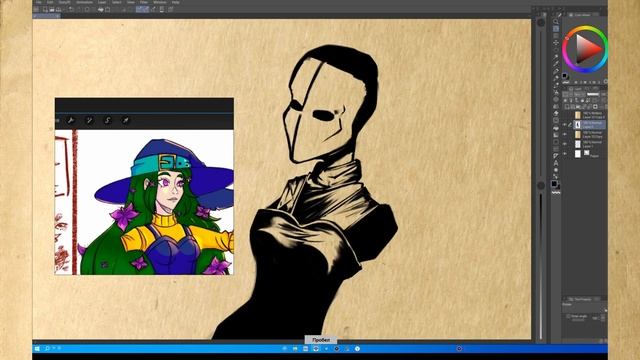The height and width of the screenshot is (360, 640).
Task: Toggle Snap to Grid in command bar
Action: coord(153,9)
